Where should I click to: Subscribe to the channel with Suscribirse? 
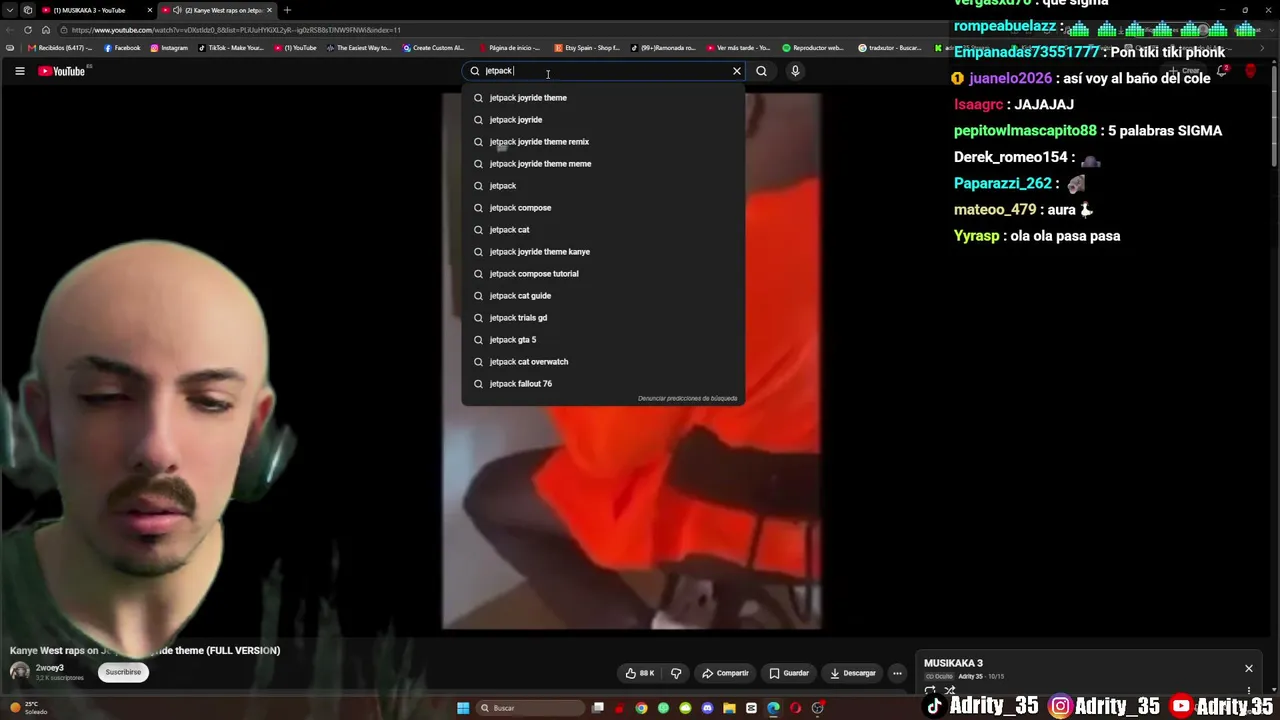tap(123, 672)
